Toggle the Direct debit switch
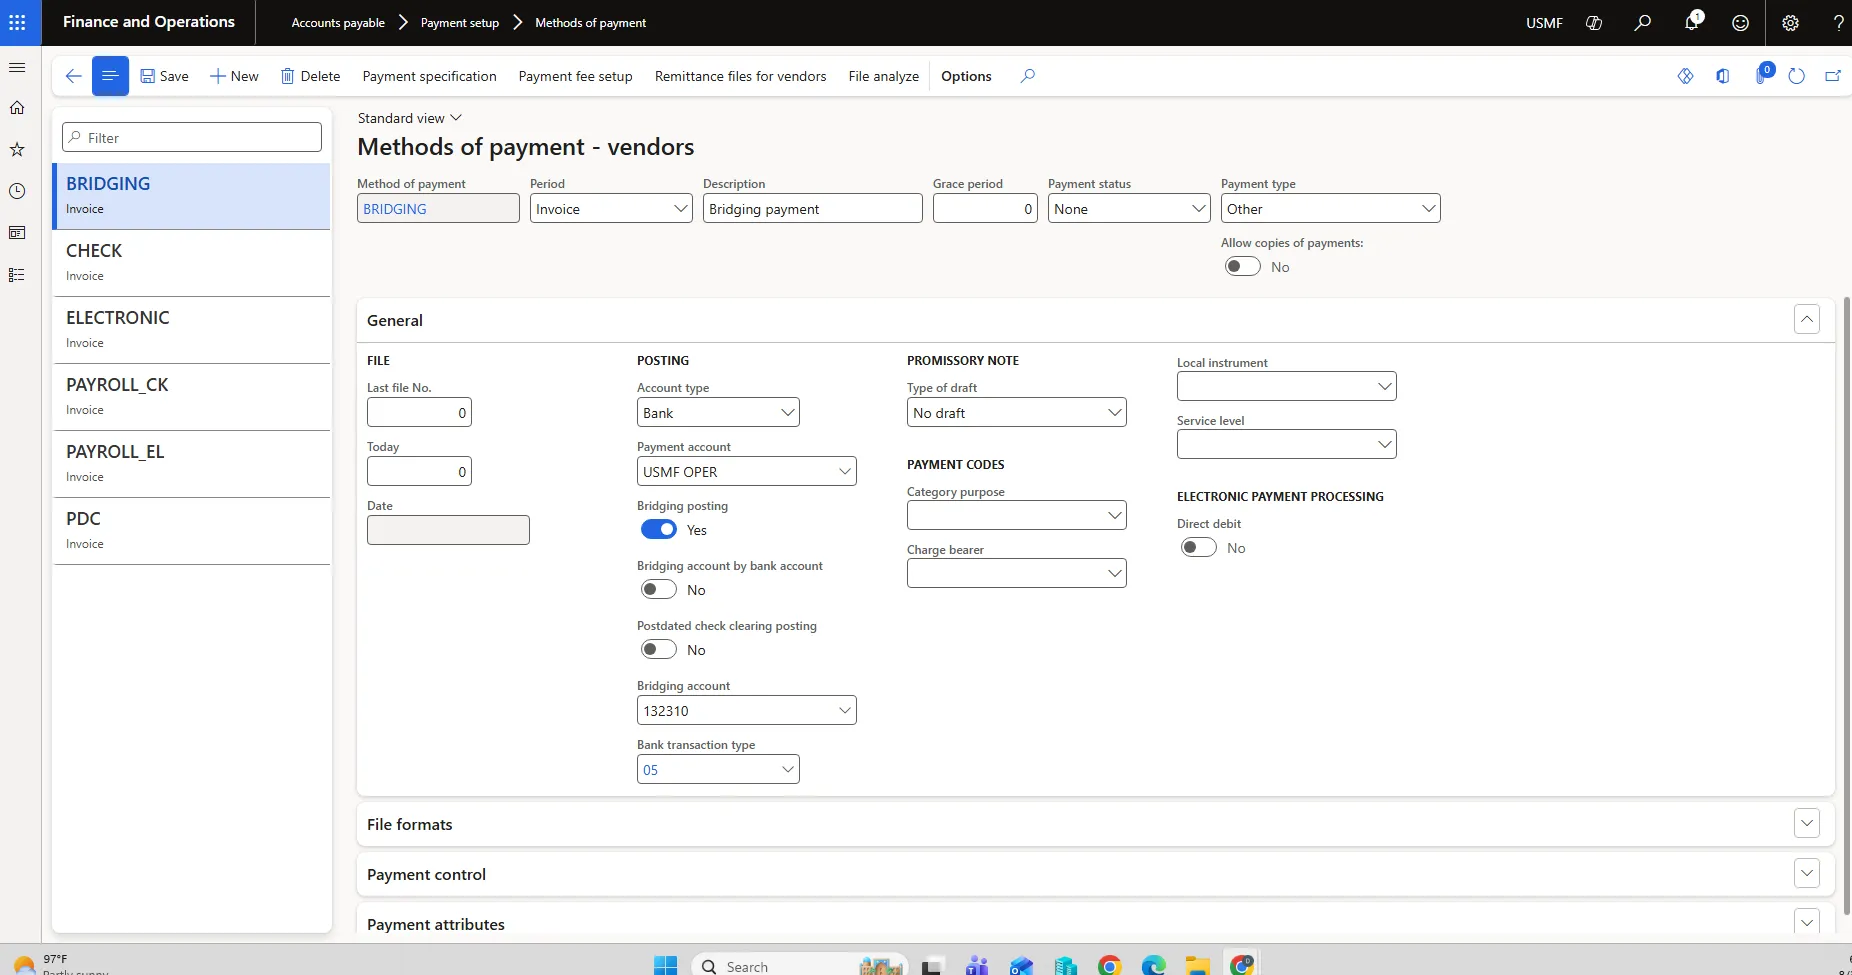The width and height of the screenshot is (1852, 975). pos(1199,548)
